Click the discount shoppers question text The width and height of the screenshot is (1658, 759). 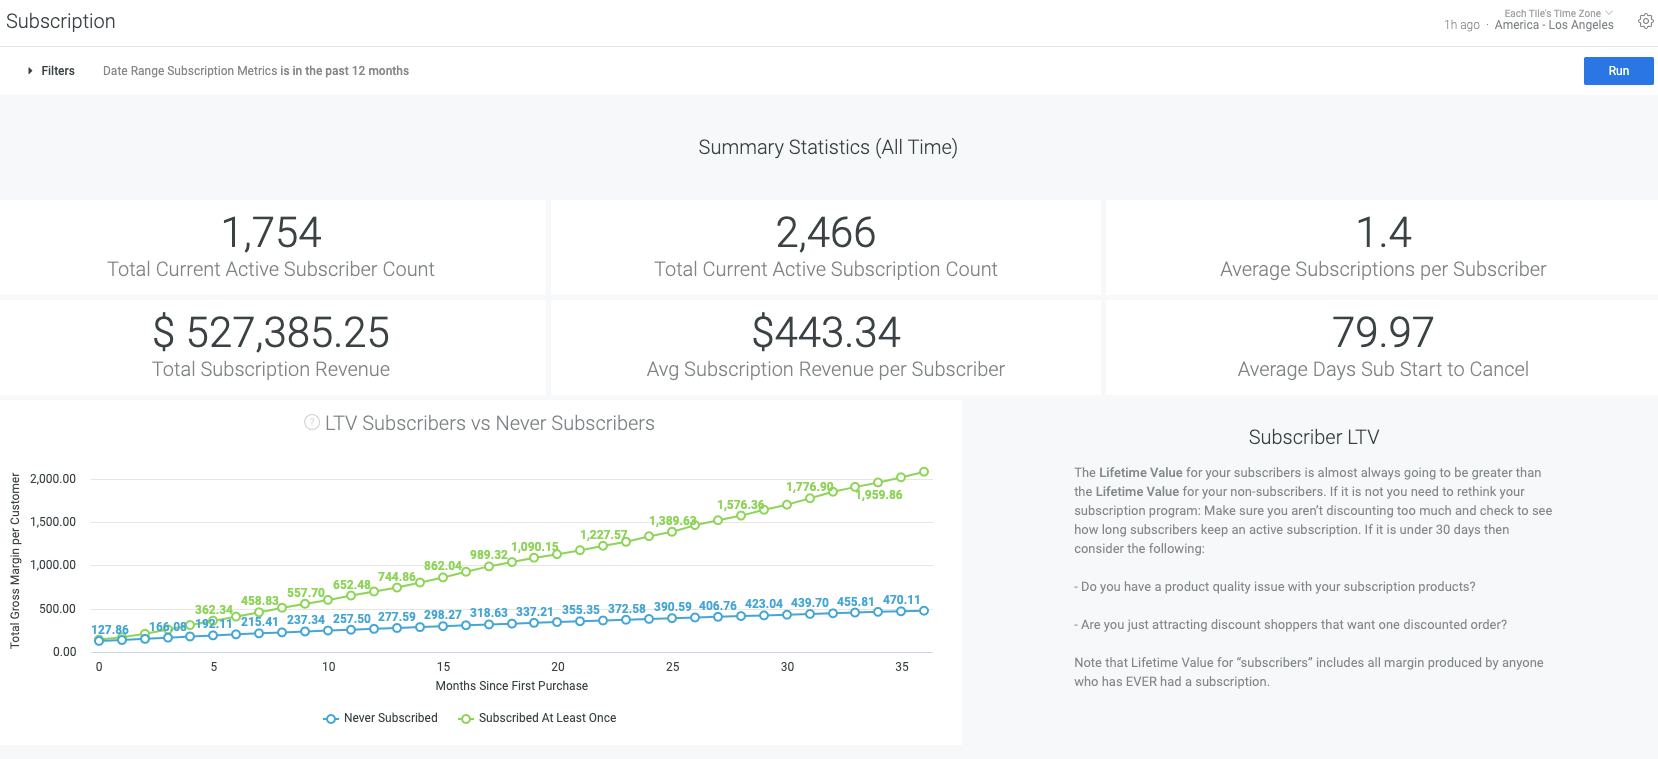(x=1291, y=625)
